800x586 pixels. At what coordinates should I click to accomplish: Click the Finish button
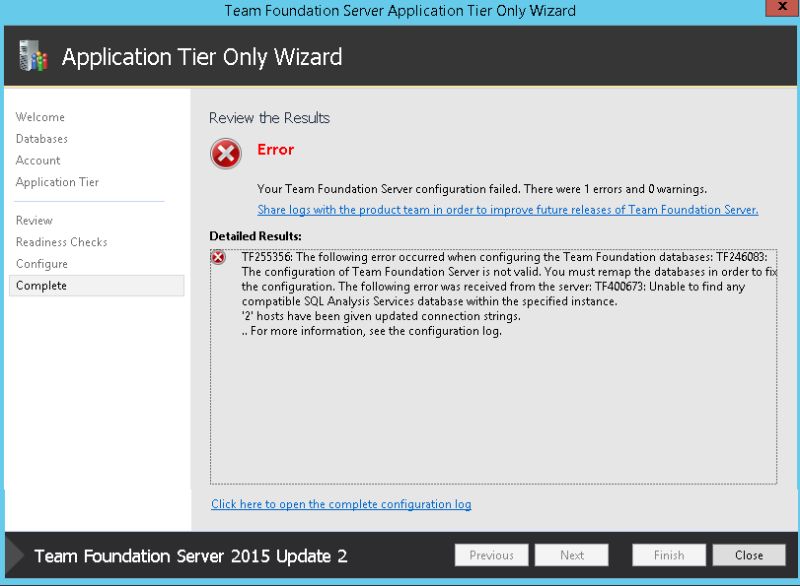coord(669,555)
